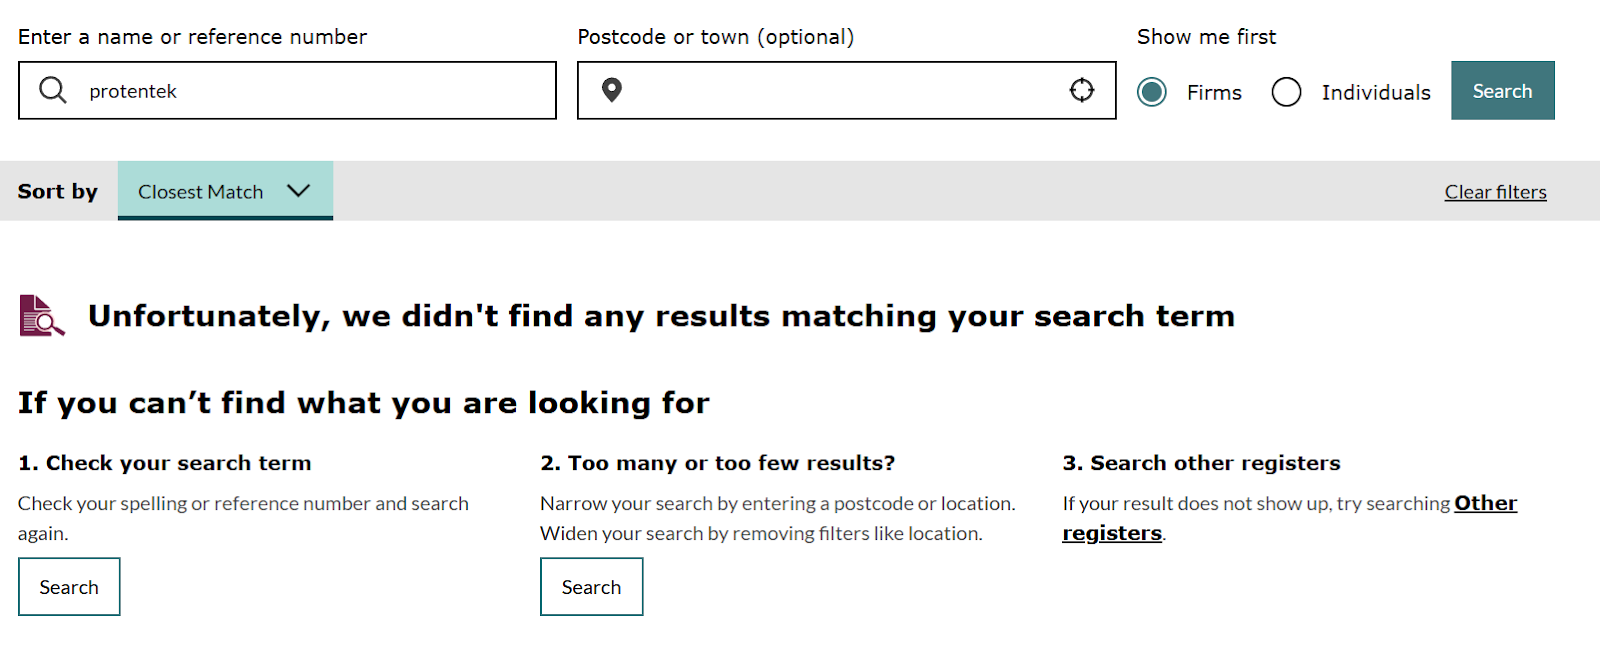Click Search under Too many or too few results
1600x658 pixels.
click(x=592, y=587)
